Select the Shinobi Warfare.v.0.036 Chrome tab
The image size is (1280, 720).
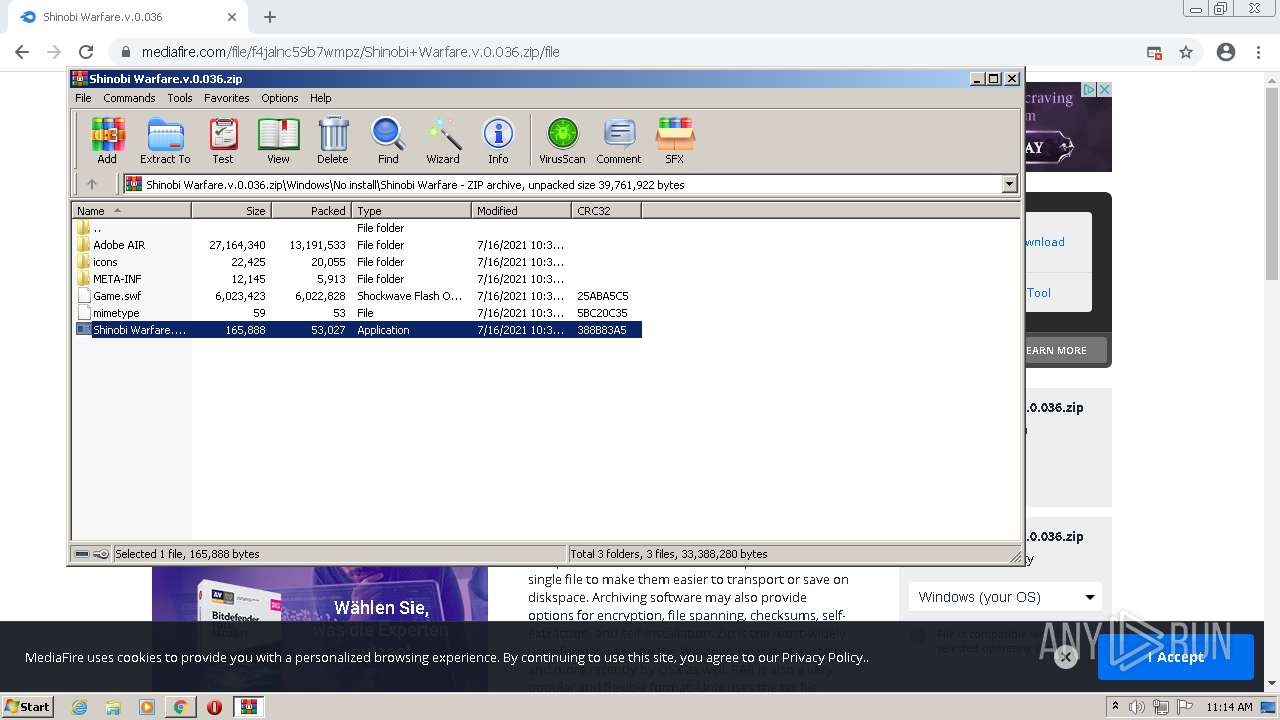pyautogui.click(x=126, y=17)
